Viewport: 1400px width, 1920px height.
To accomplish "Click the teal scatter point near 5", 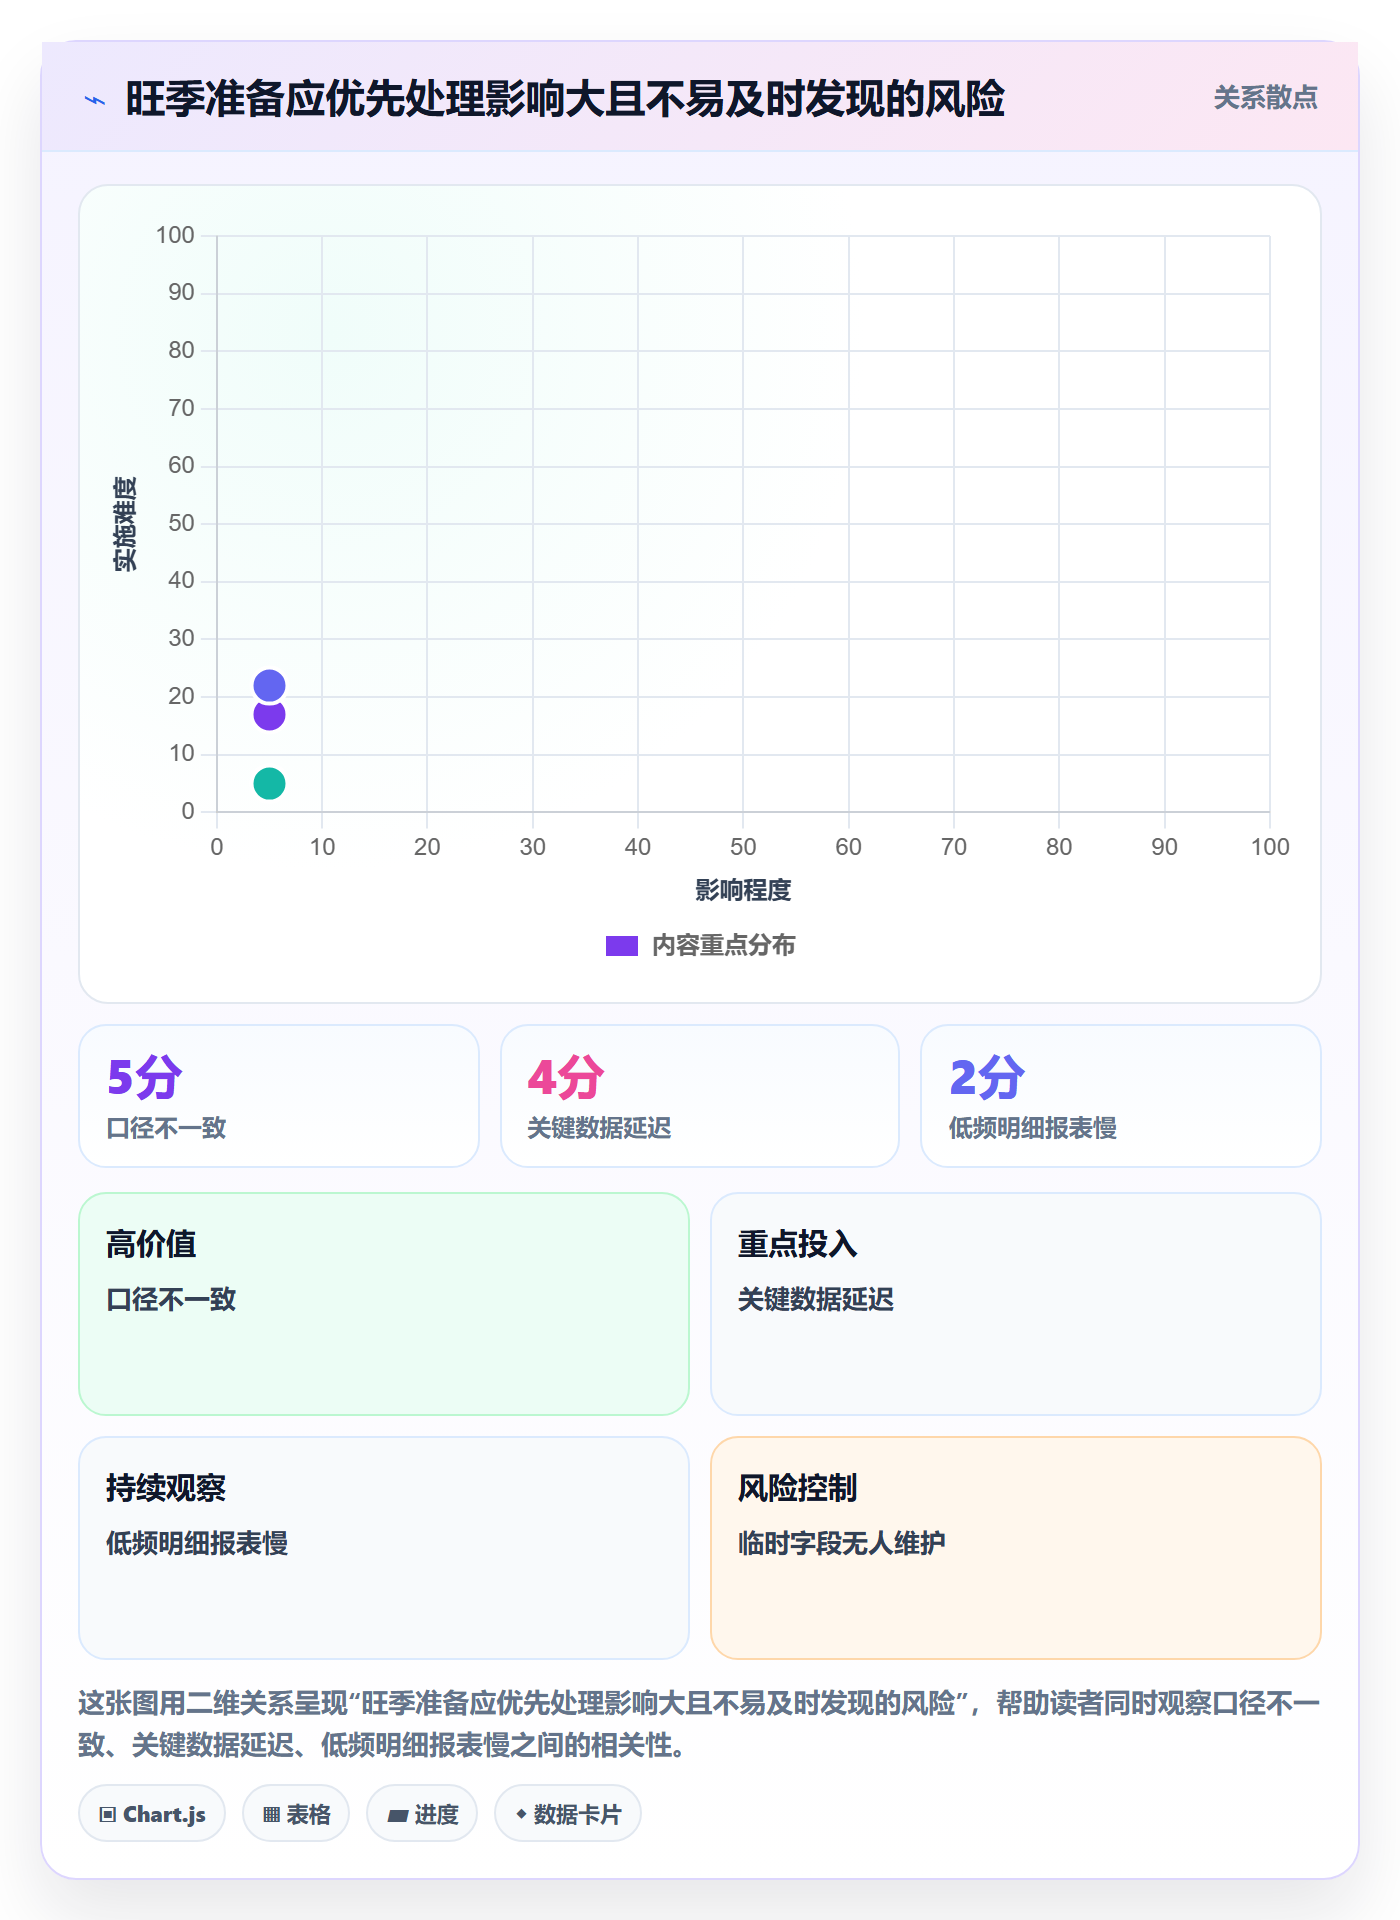I will (269, 783).
